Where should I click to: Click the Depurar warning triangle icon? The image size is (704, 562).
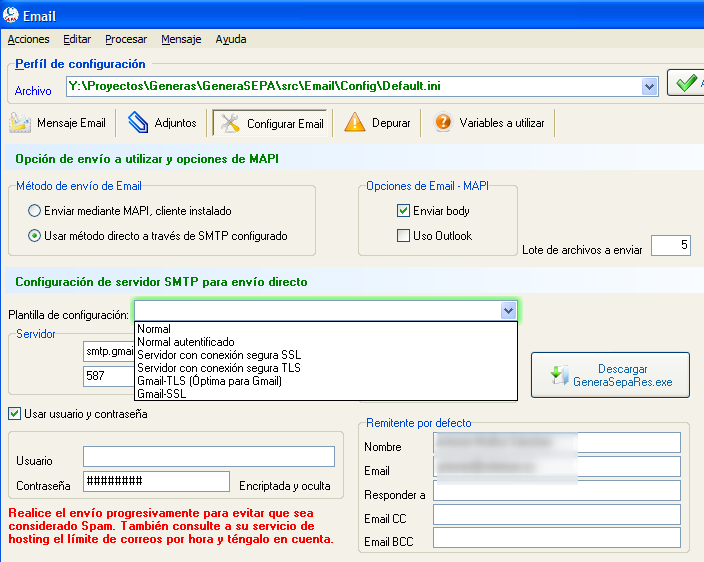[x=355, y=122]
